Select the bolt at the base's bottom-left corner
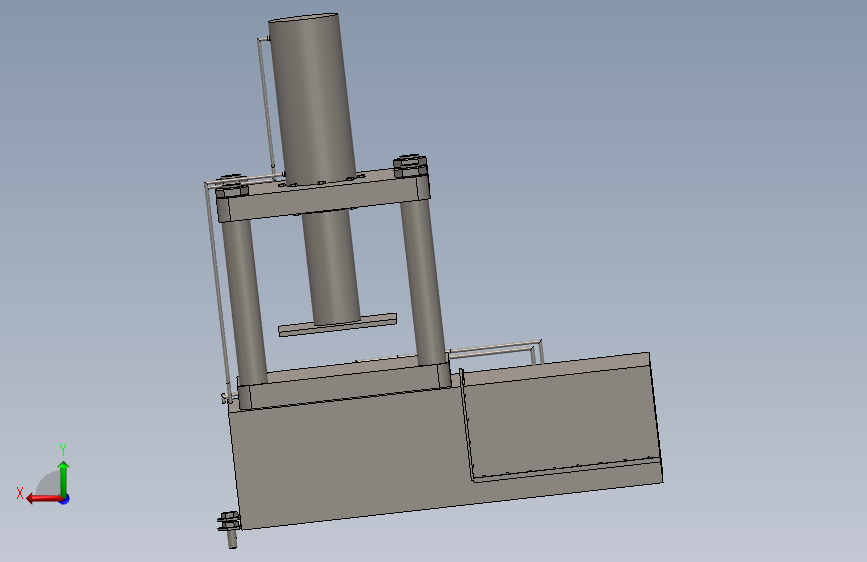 pyautogui.click(x=229, y=528)
